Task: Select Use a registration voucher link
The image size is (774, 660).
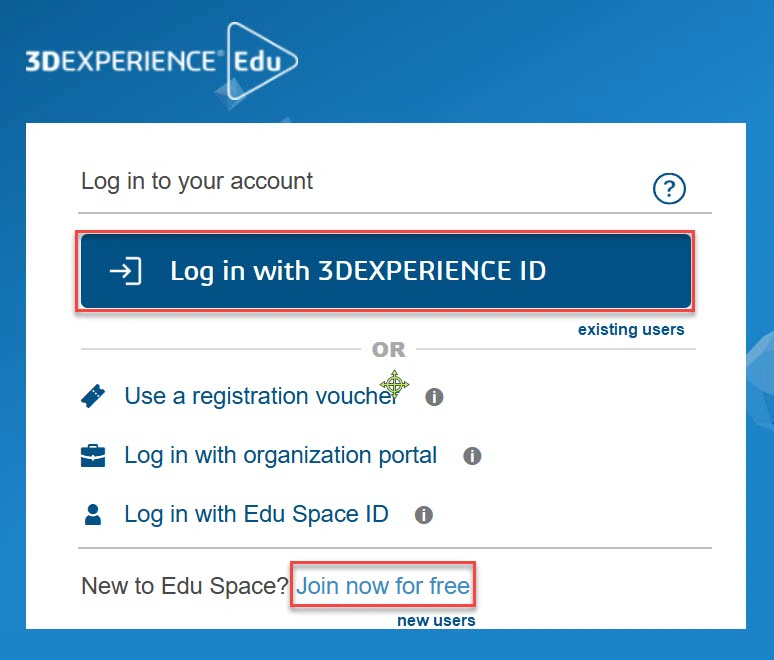Action: pyautogui.click(x=260, y=396)
